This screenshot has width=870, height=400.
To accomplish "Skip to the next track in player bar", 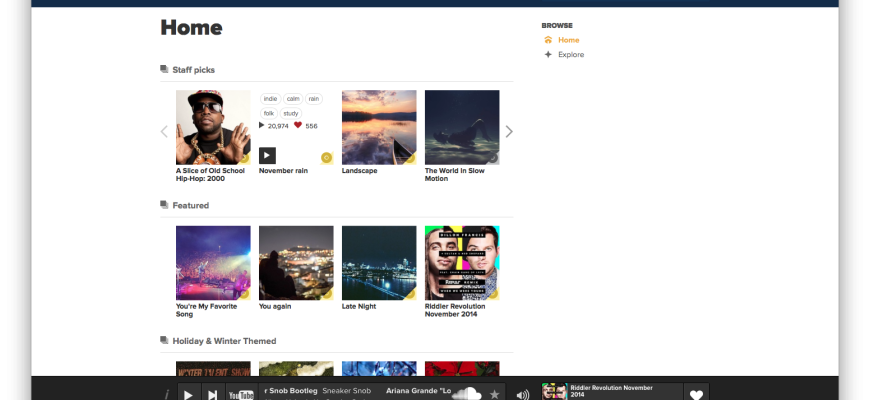I will (x=213, y=394).
